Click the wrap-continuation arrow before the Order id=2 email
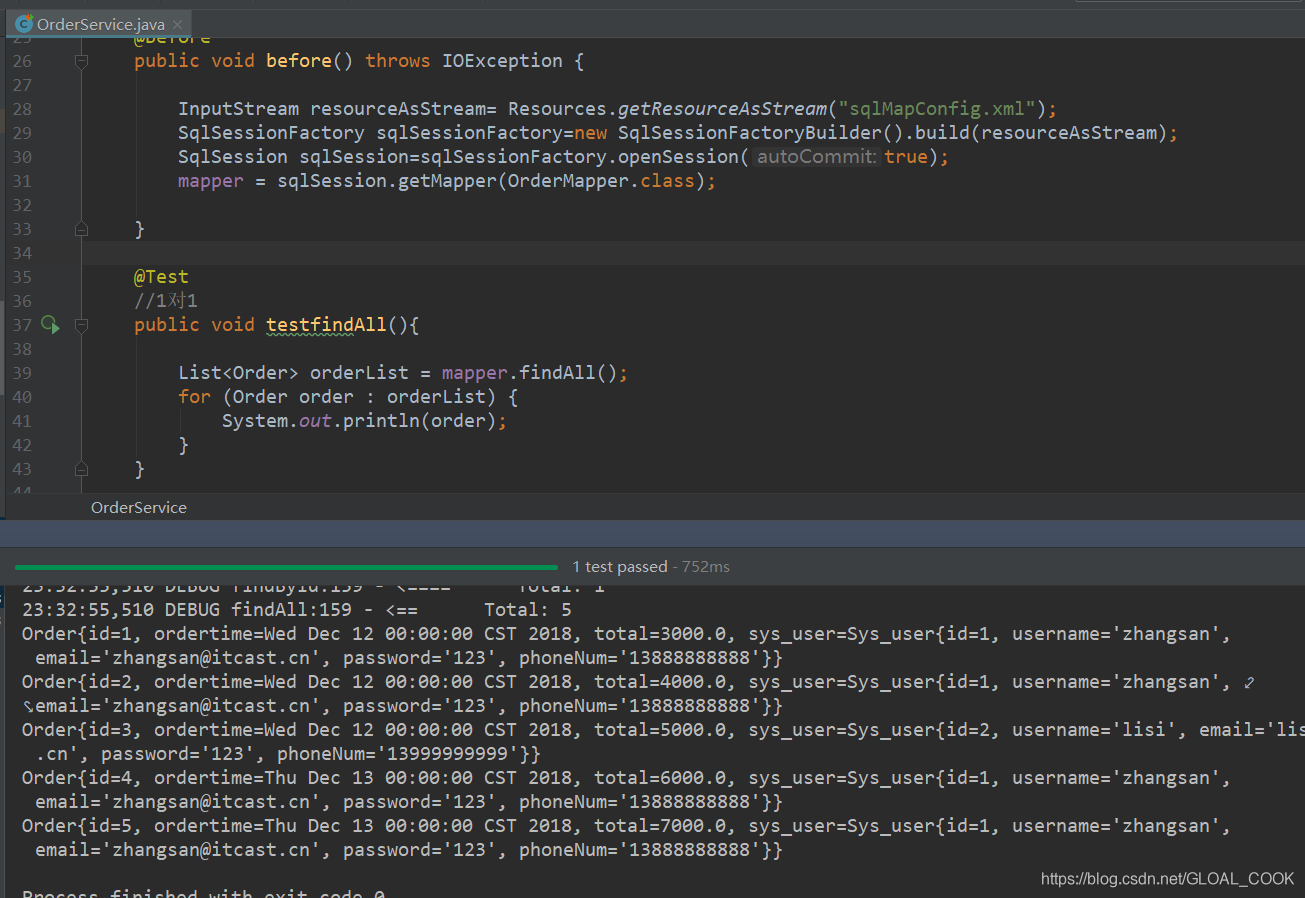The image size is (1305, 898). pyautogui.click(x=27, y=706)
